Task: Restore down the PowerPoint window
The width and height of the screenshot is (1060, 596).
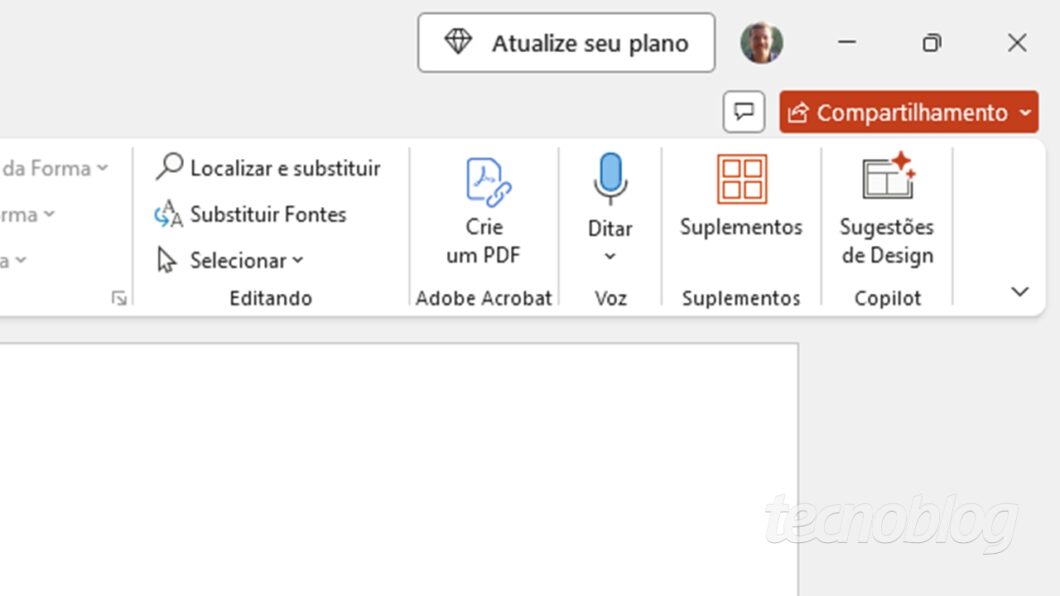Action: tap(932, 43)
